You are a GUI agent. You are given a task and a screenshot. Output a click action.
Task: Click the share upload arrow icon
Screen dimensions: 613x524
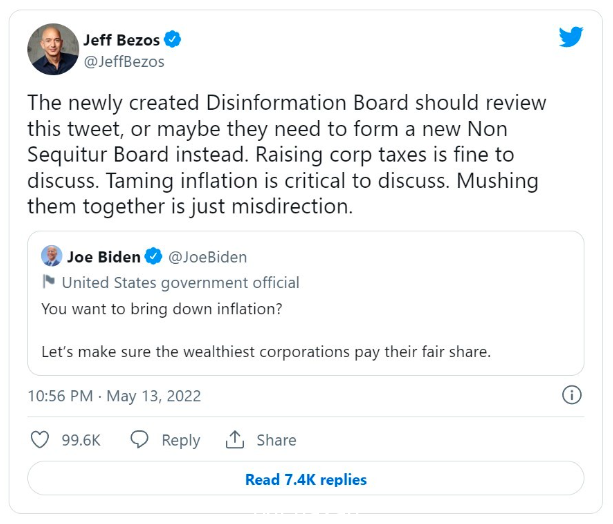click(x=235, y=439)
